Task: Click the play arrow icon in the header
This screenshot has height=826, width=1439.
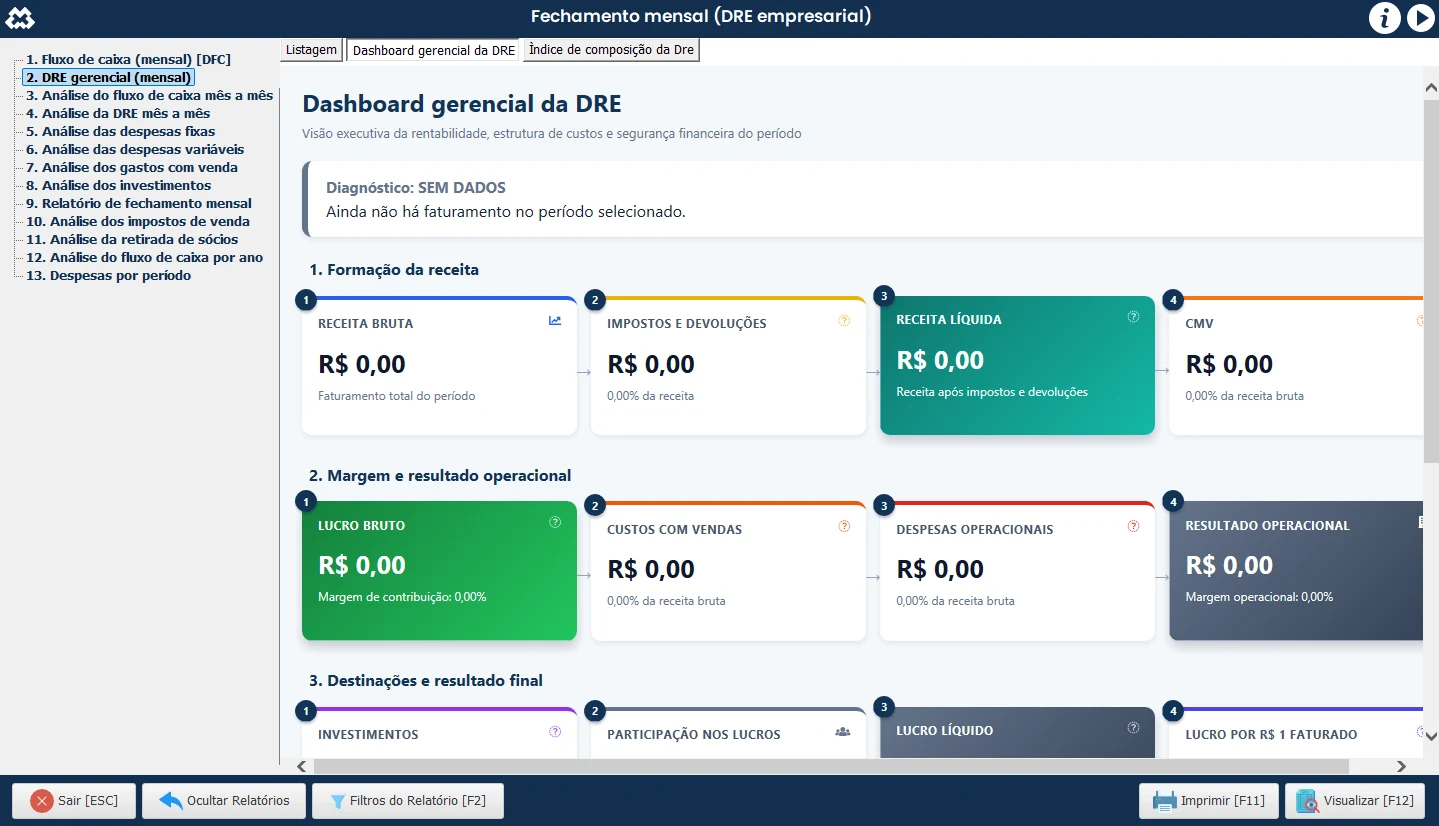Action: pyautogui.click(x=1420, y=17)
